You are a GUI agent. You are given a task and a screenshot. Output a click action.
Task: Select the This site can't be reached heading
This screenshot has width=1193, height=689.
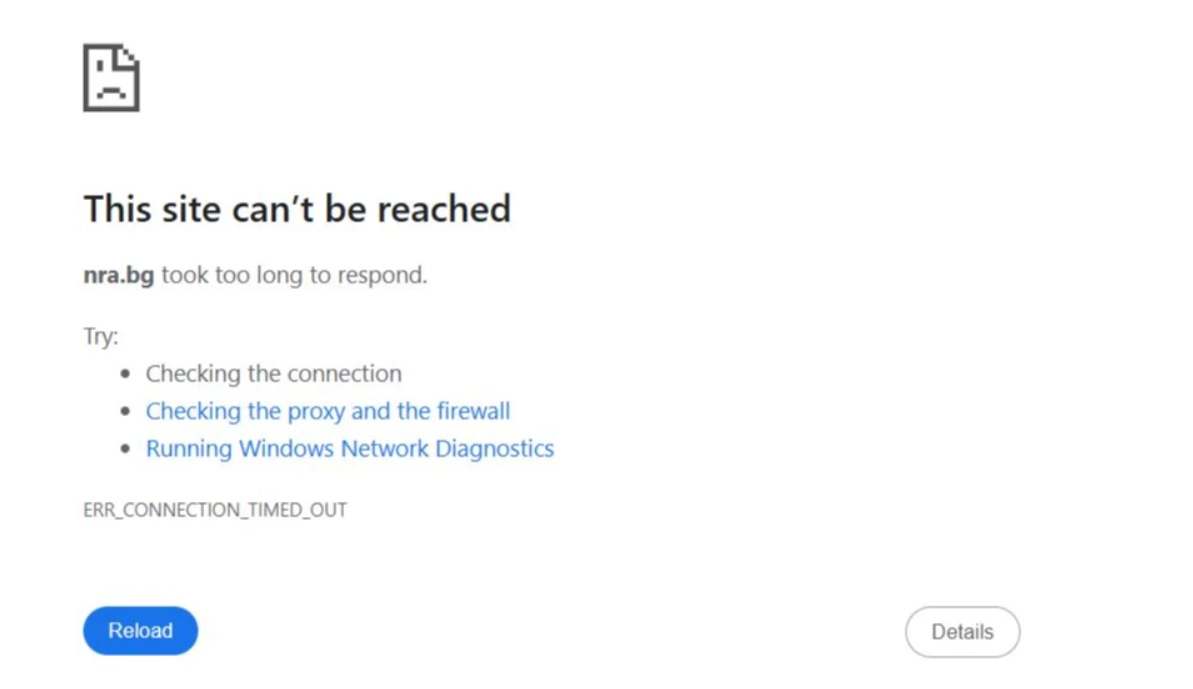pos(297,208)
